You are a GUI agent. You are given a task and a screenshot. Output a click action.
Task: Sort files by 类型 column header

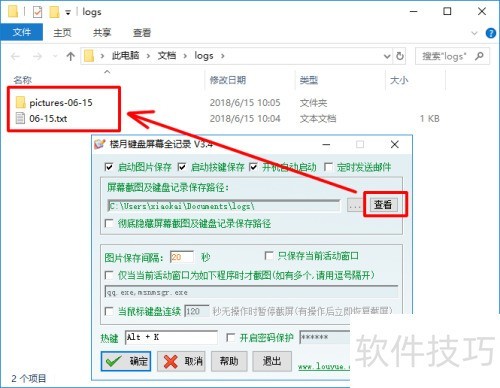pyautogui.click(x=309, y=80)
